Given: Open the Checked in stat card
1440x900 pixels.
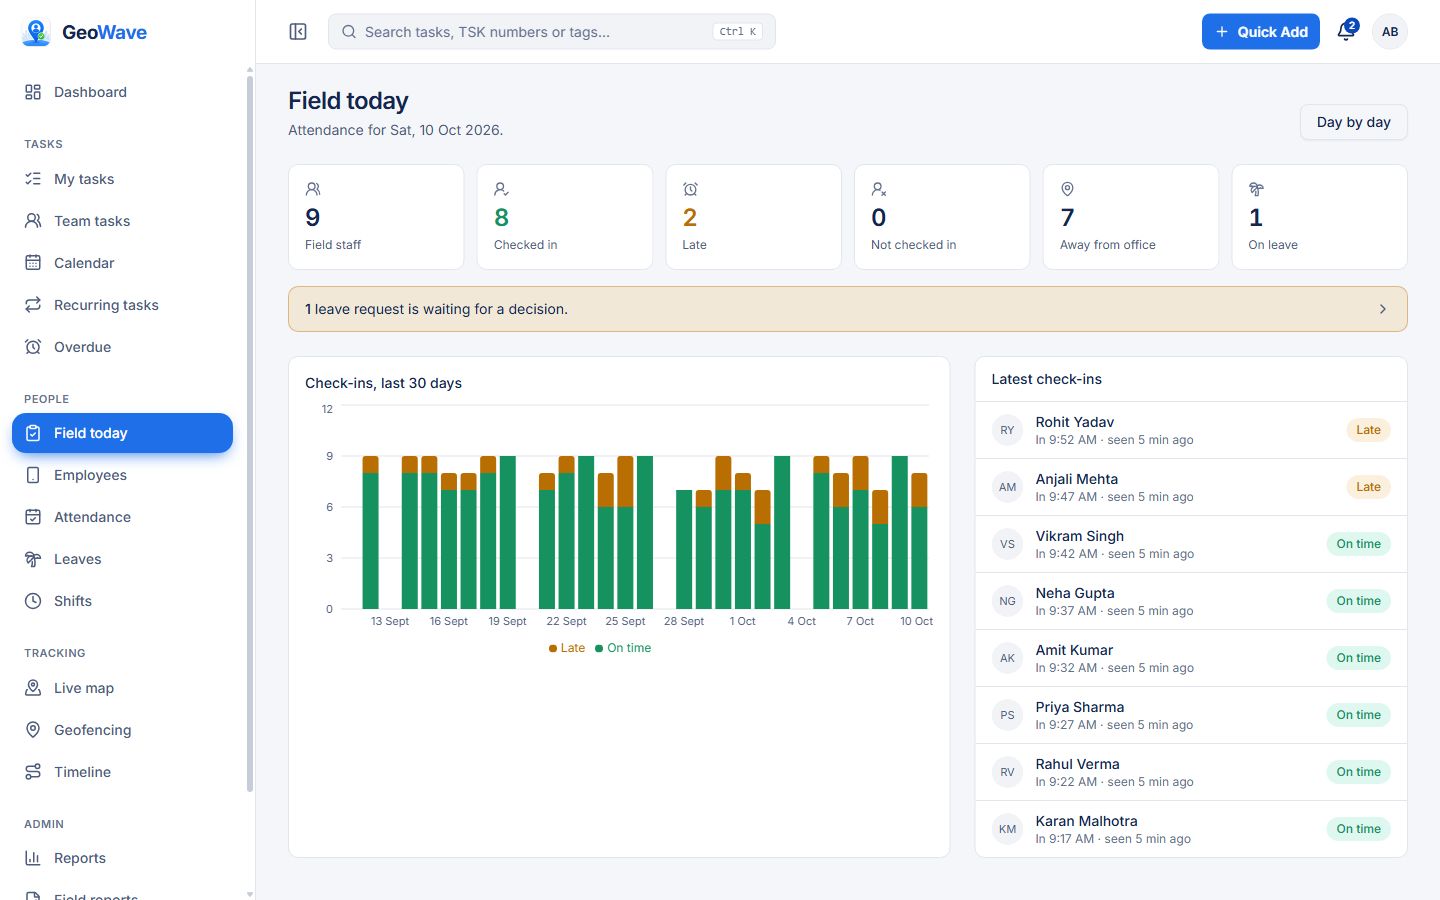Looking at the screenshot, I should point(565,217).
